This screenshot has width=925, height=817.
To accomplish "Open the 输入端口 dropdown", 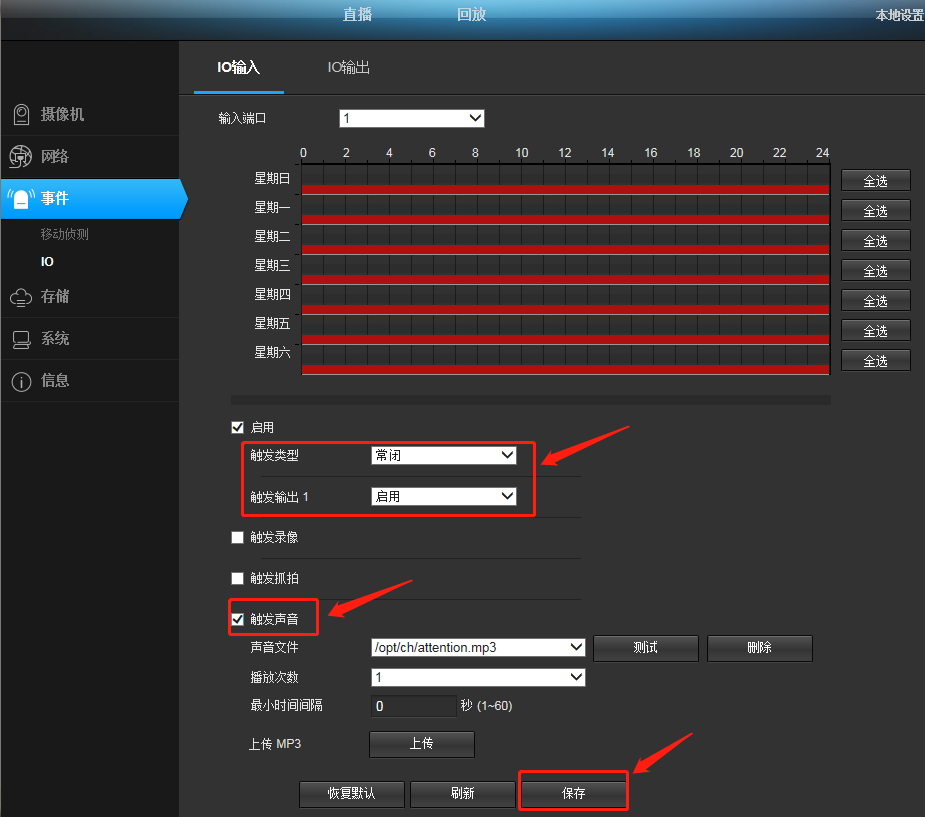I will [x=411, y=119].
